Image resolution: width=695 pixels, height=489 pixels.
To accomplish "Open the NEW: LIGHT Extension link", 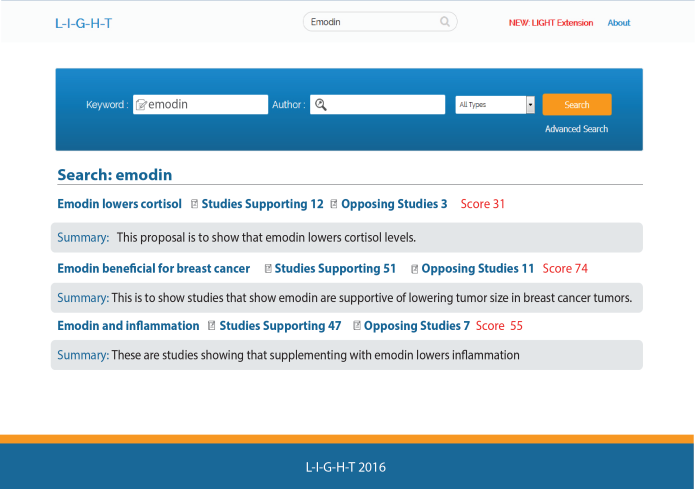I will click(551, 23).
